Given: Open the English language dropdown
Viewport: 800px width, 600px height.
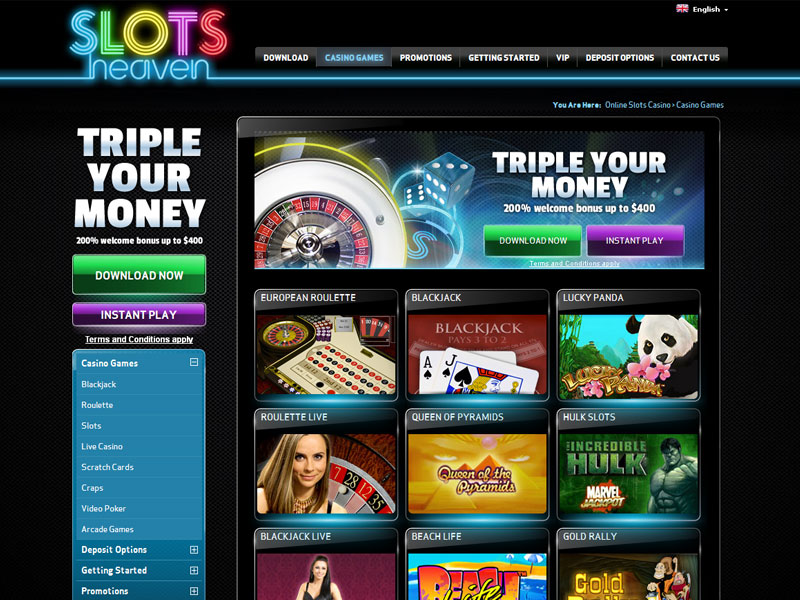Looking at the screenshot, I should tap(710, 9).
